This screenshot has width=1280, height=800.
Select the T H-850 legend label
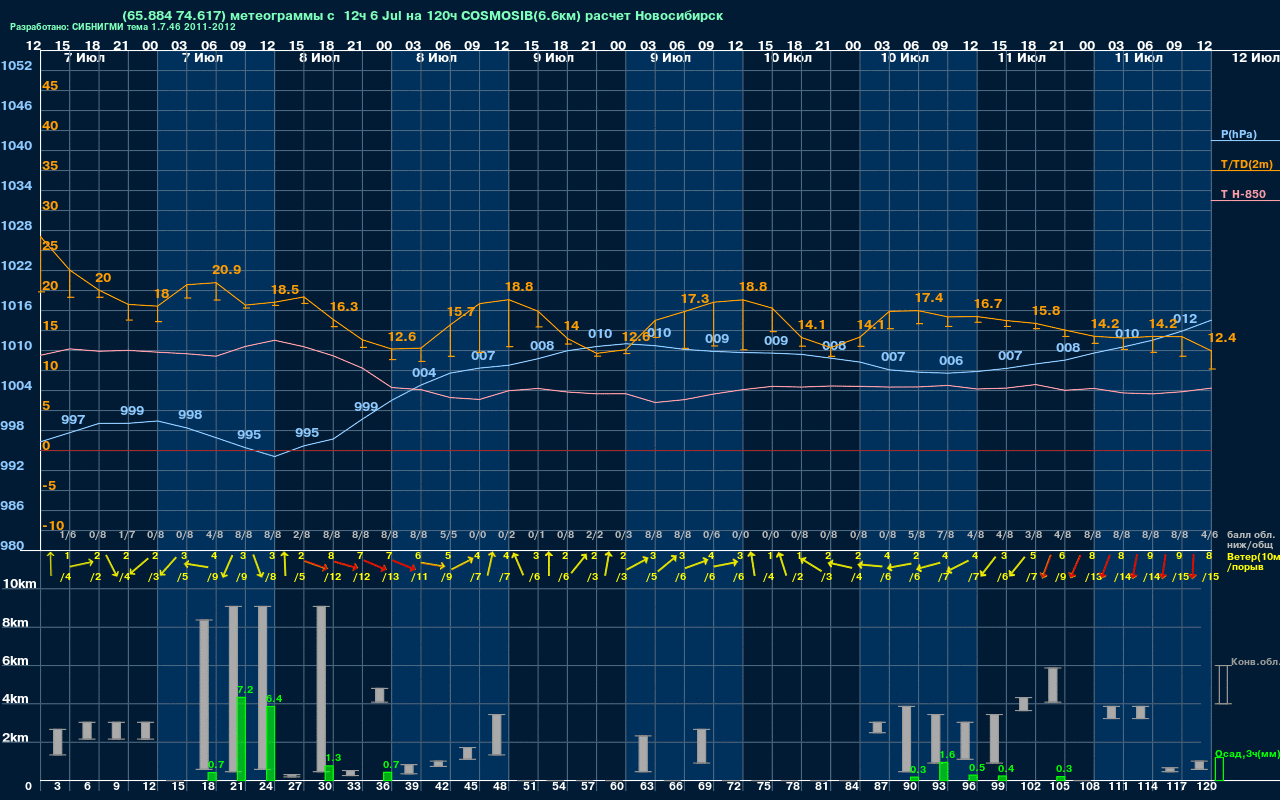click(1242, 194)
